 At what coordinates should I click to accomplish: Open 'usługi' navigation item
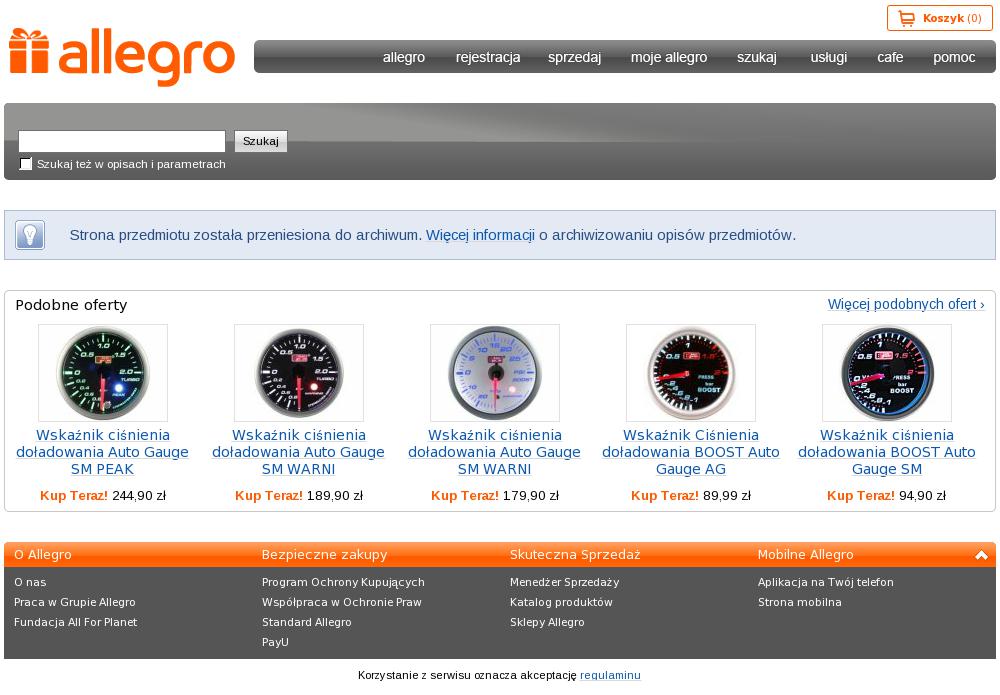coord(828,57)
